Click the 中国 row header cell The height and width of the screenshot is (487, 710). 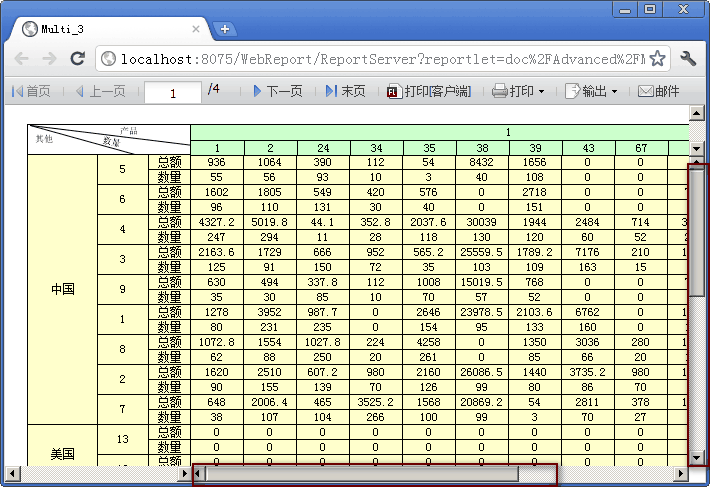pos(62,289)
